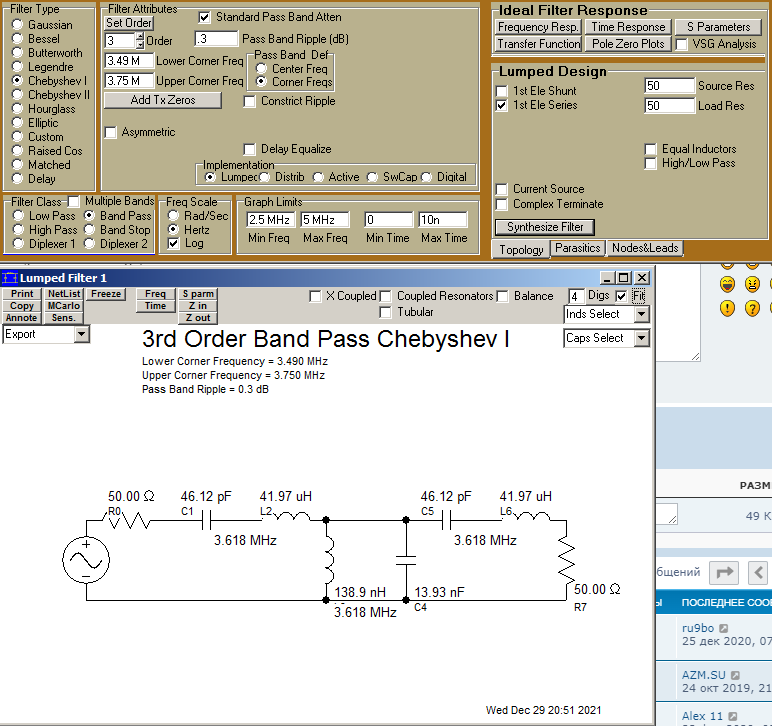
Task: Open the Nodes&Leads tab
Action: coord(644,248)
